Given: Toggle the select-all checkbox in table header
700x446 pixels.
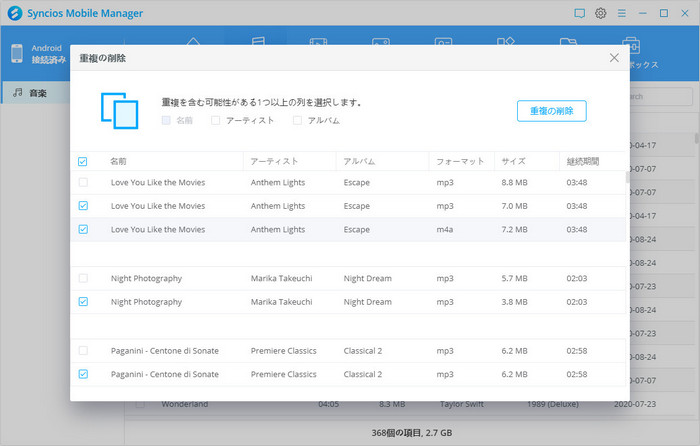Looking at the screenshot, I should pos(83,162).
